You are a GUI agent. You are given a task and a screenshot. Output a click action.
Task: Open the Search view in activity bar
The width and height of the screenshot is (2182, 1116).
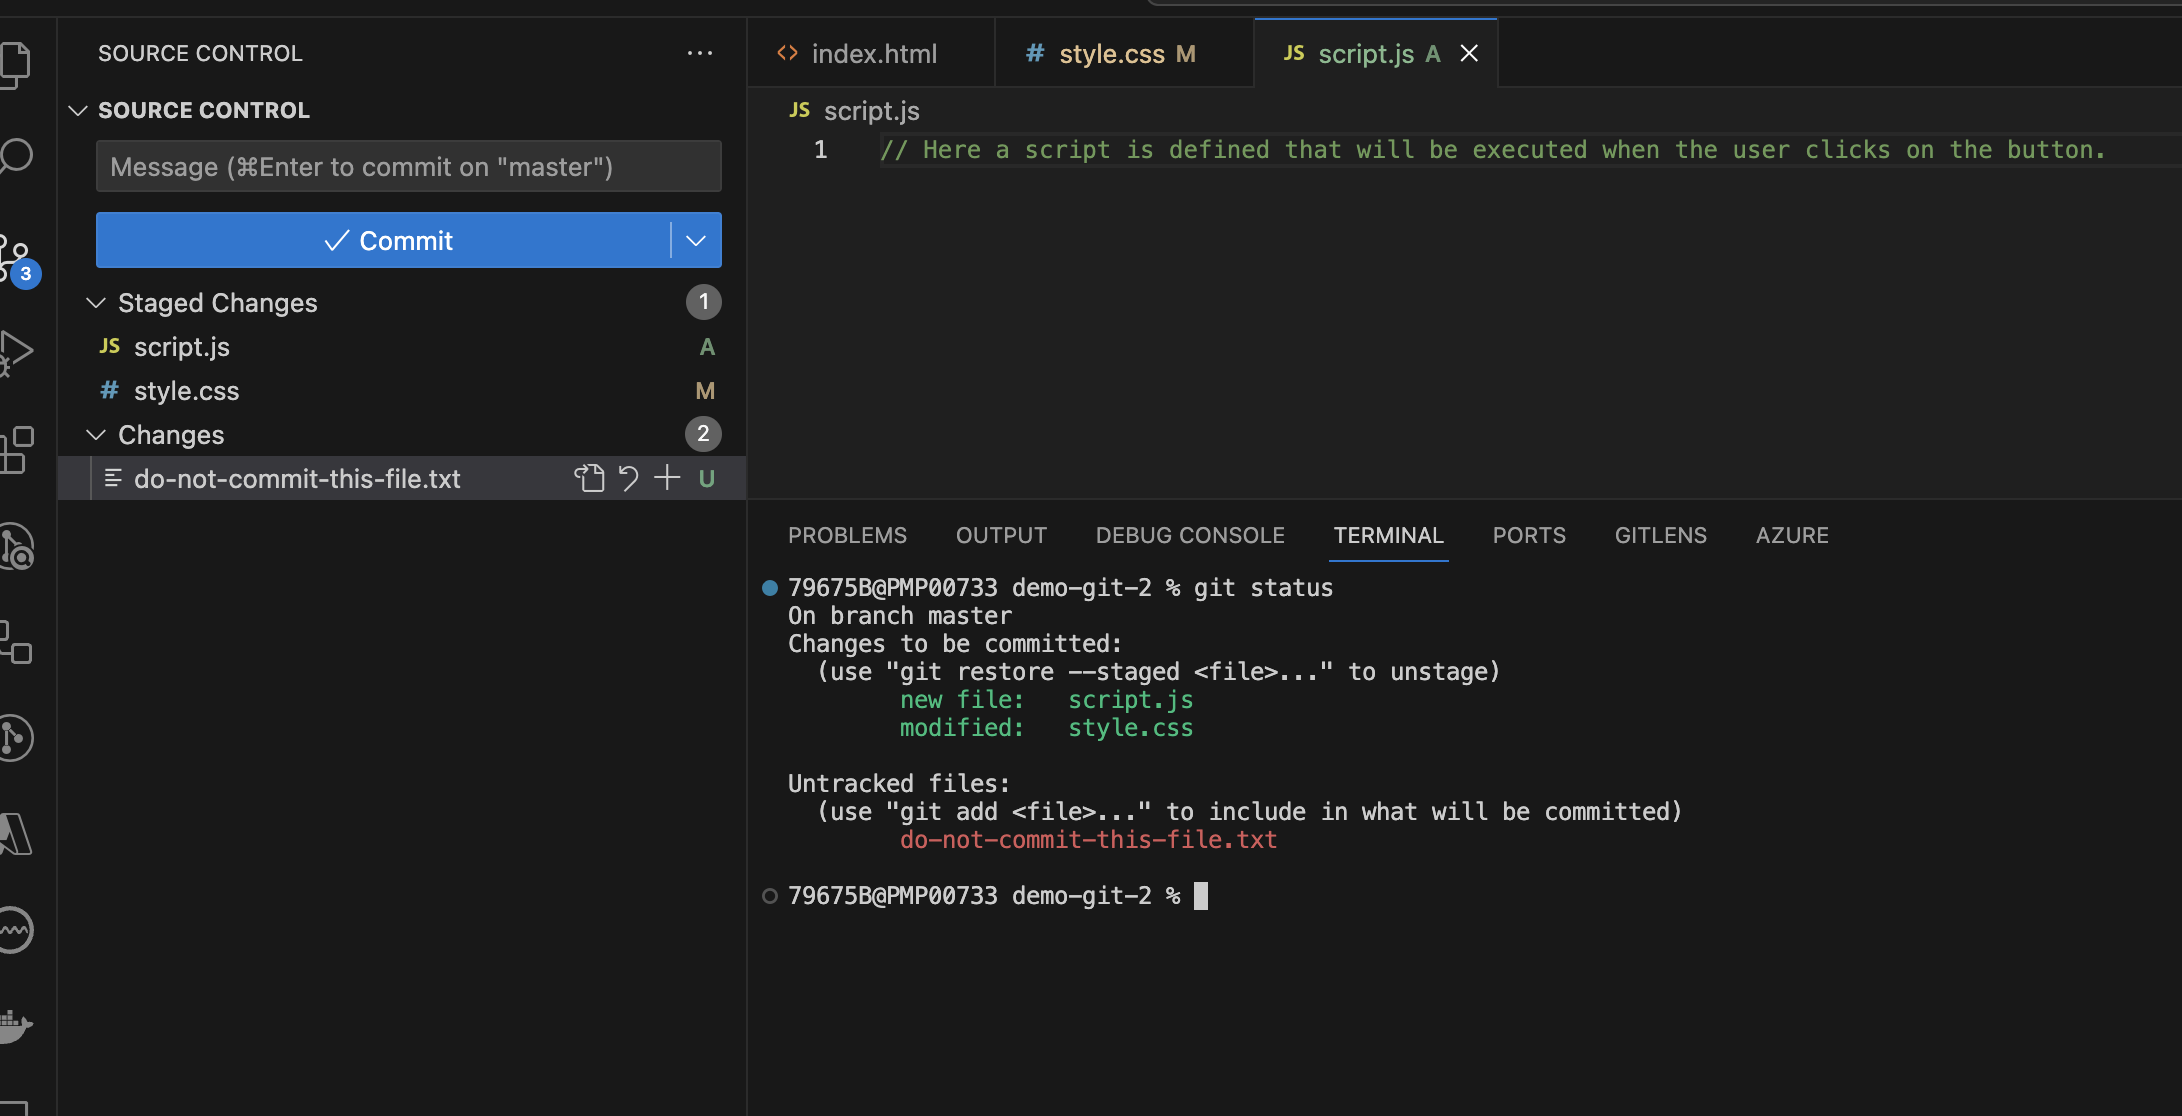click(x=14, y=157)
